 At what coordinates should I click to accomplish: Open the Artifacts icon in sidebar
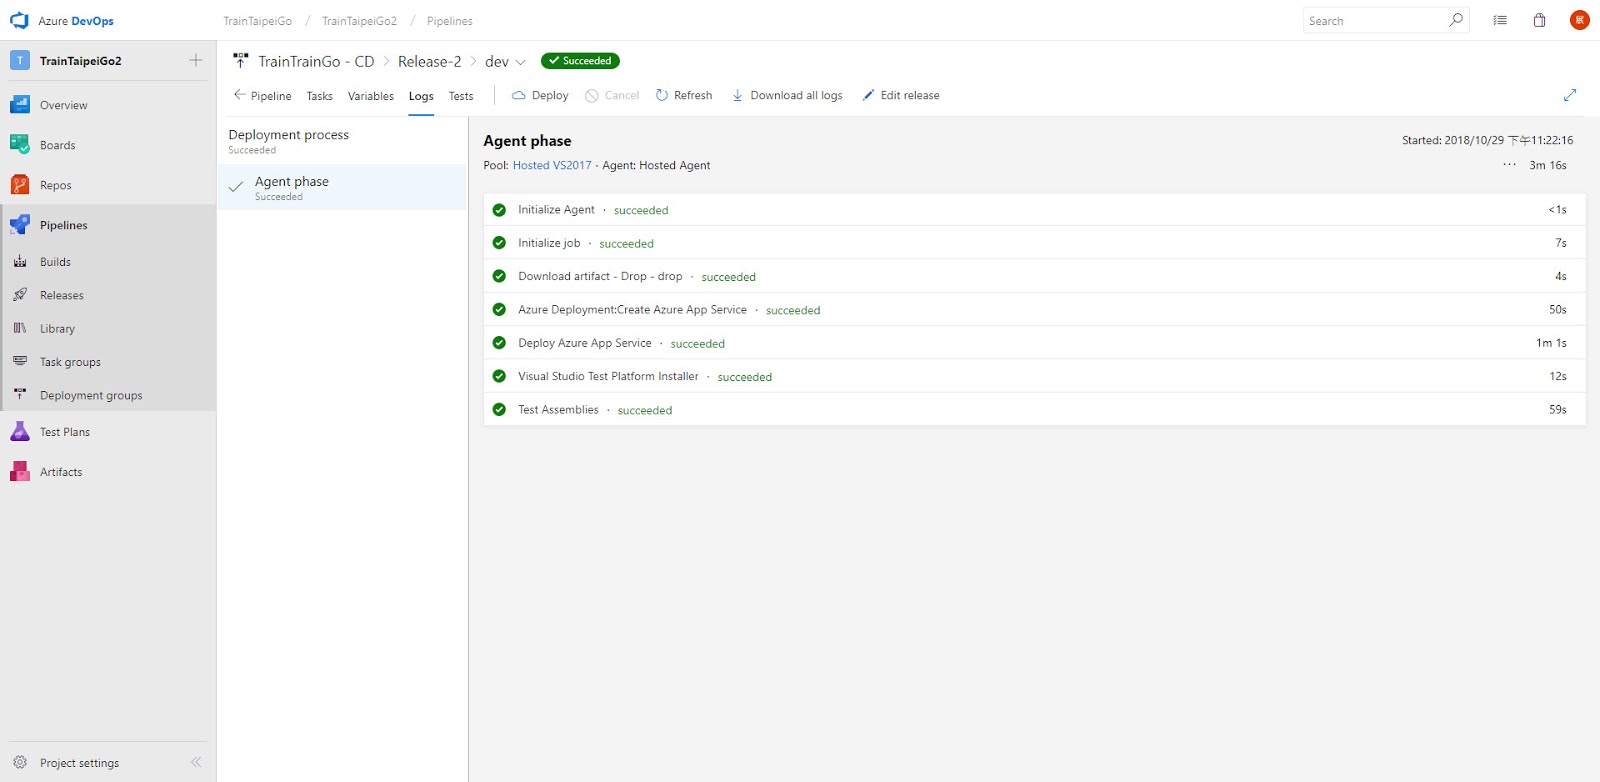[x=20, y=472]
